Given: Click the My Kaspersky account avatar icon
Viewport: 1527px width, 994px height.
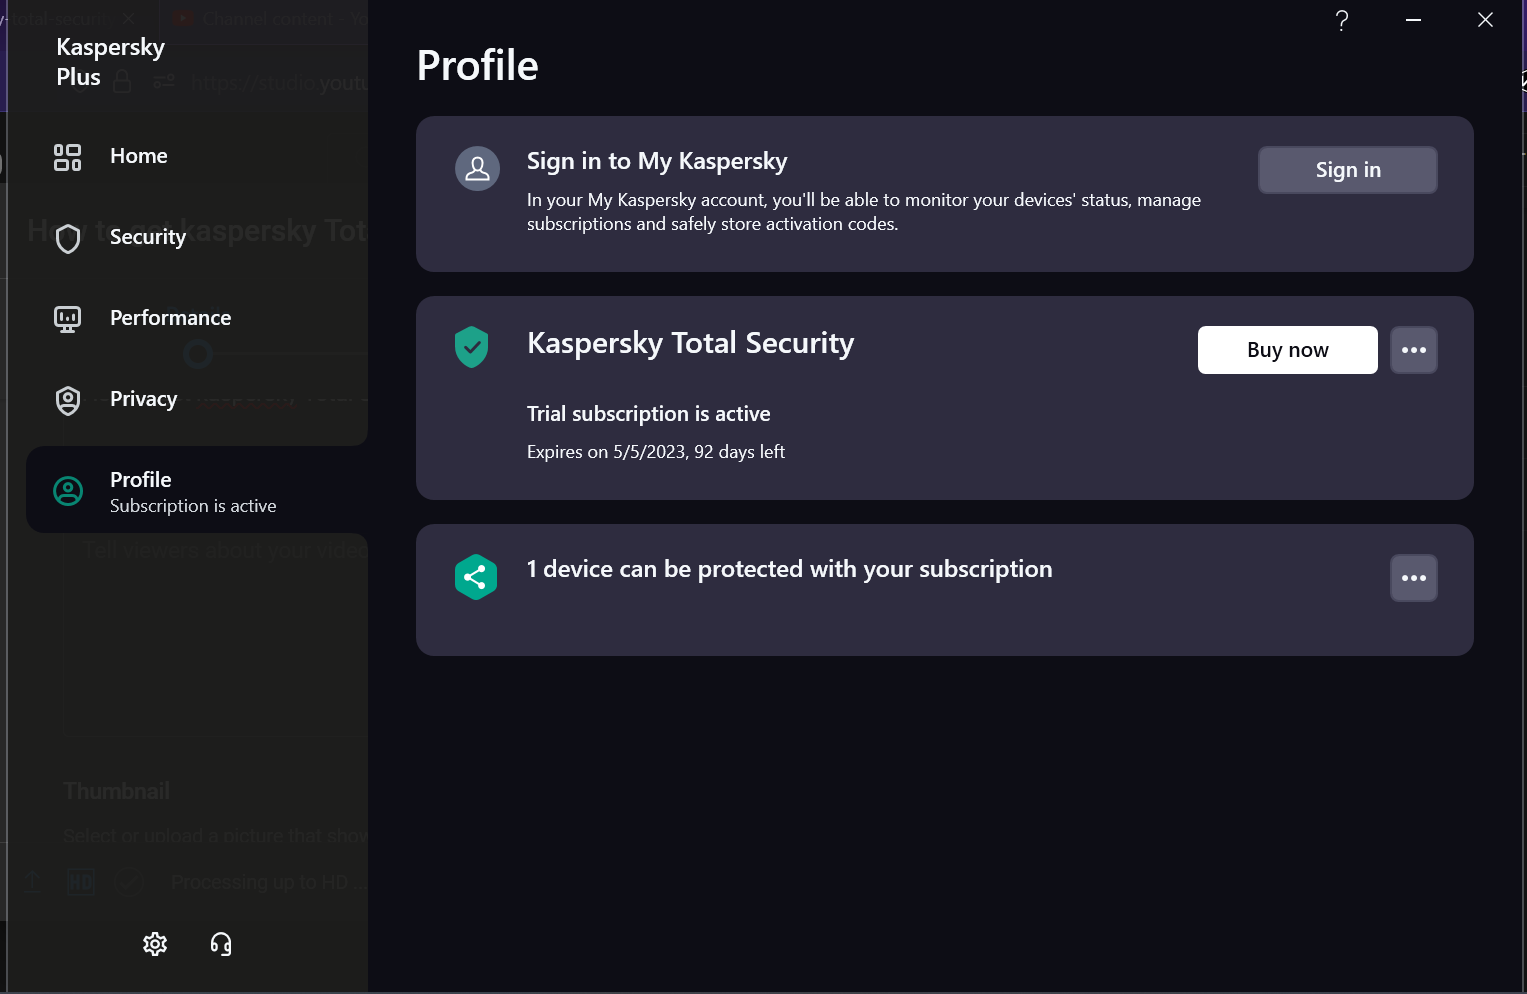Looking at the screenshot, I should click(478, 169).
